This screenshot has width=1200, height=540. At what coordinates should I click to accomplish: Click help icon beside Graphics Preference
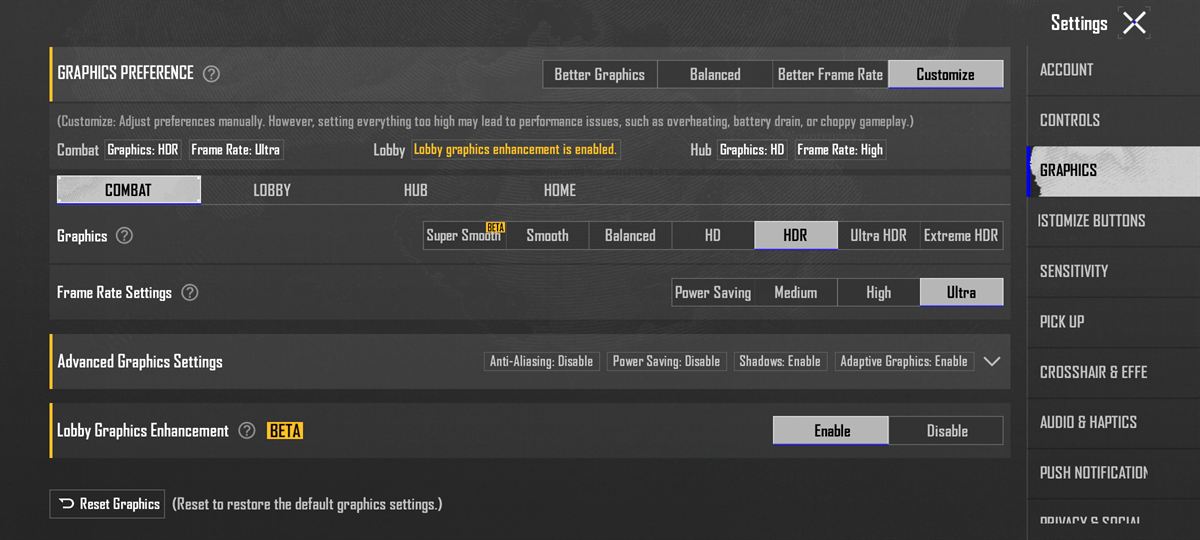pos(211,74)
